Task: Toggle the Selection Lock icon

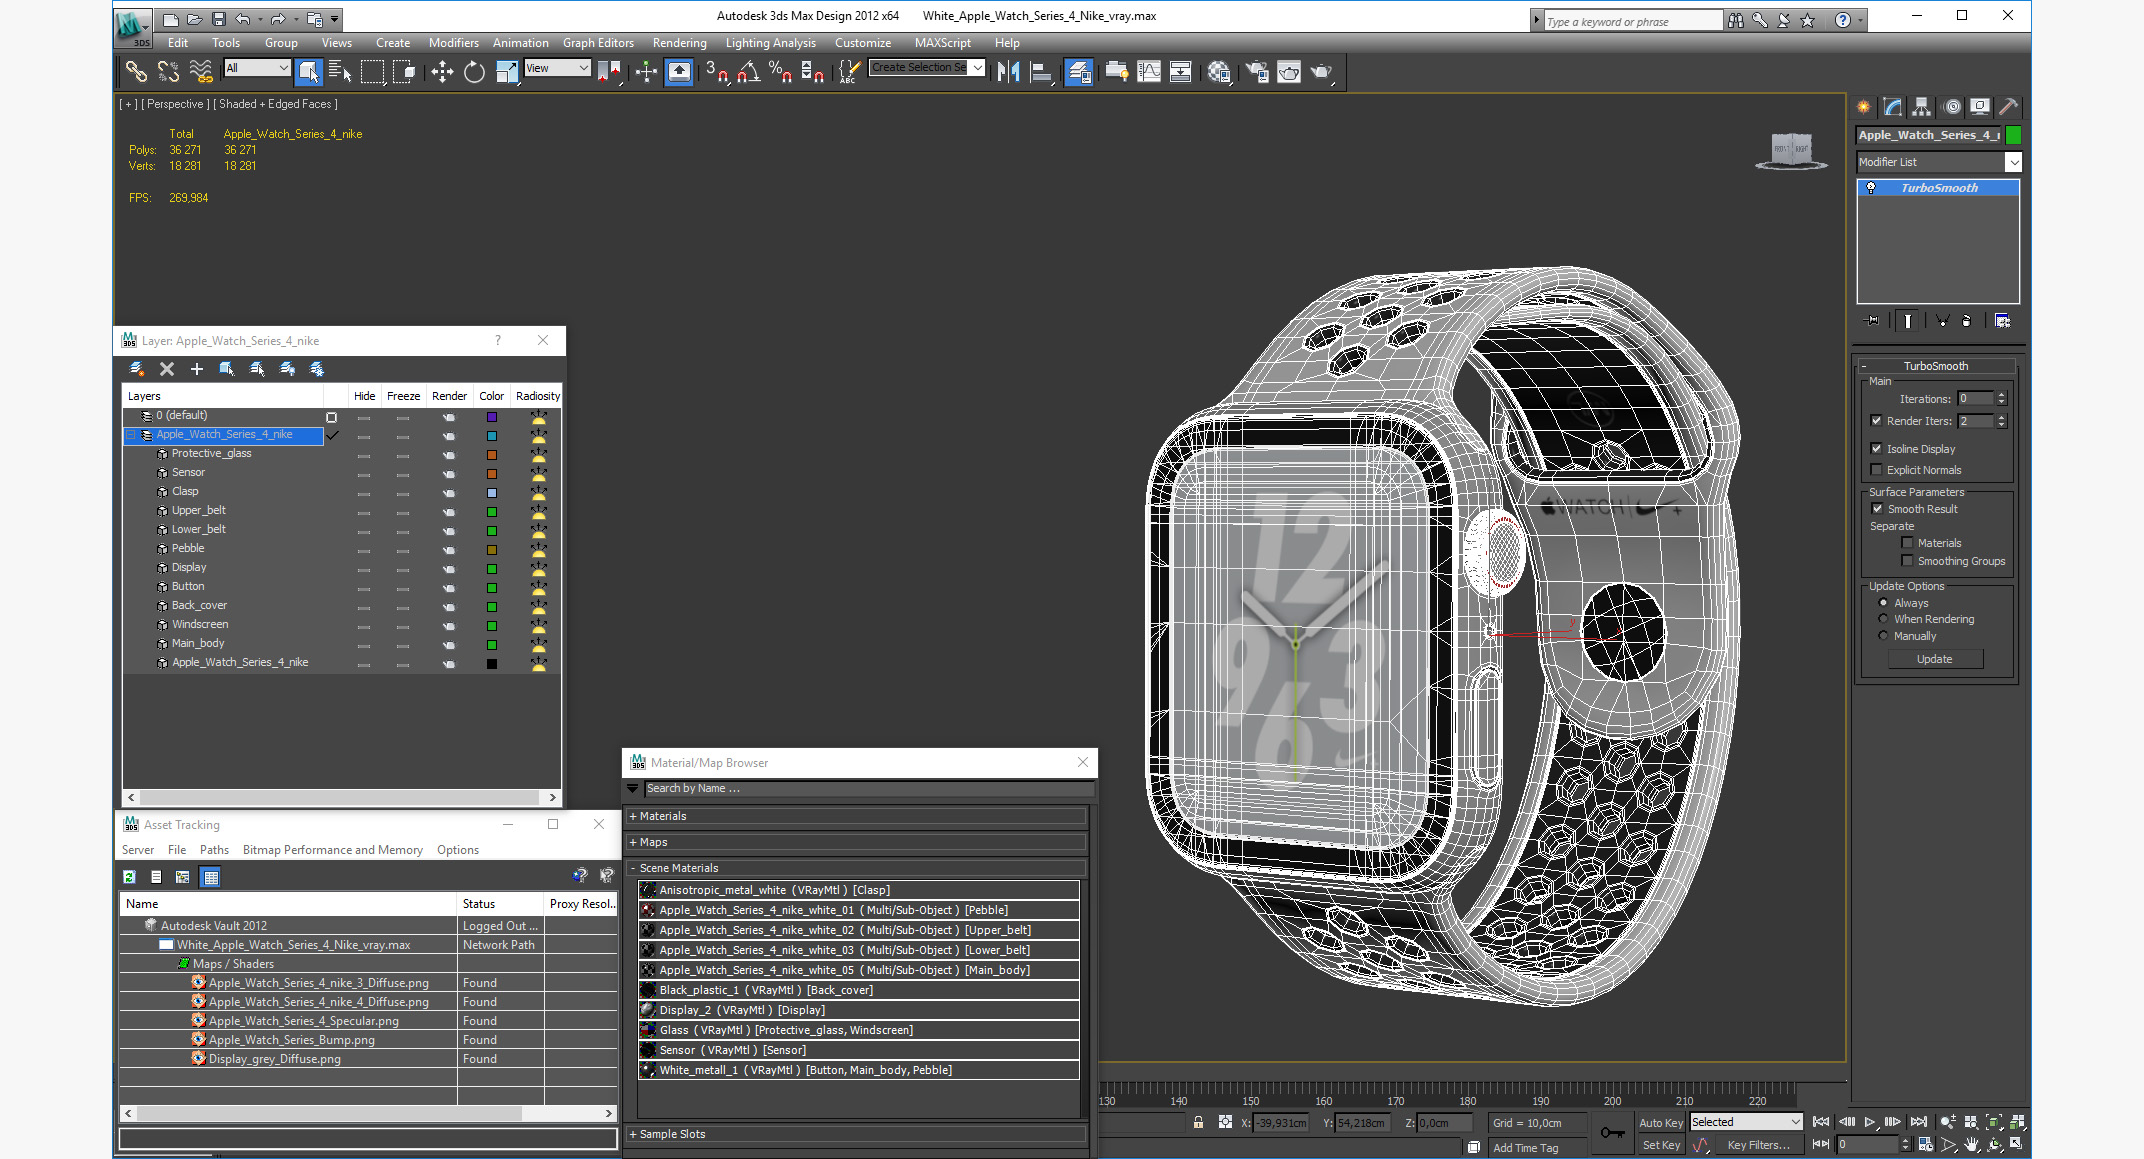Action: click(1198, 1122)
